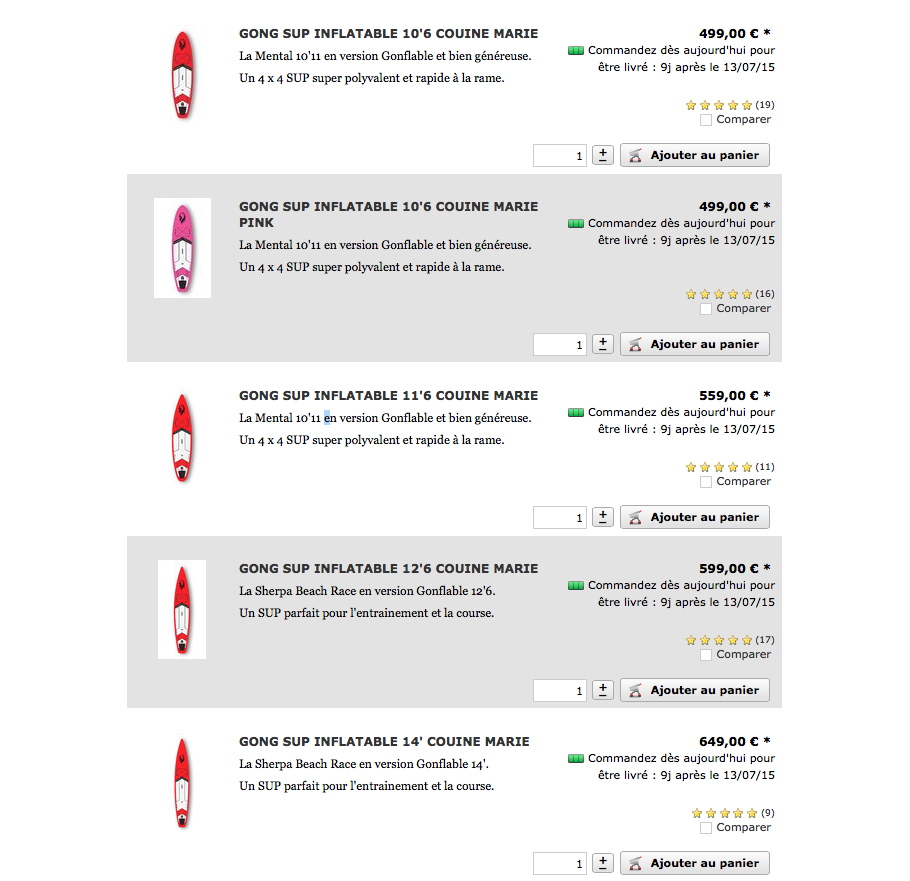Check Comparer for the 10'6 Couine Marie board
Viewport: 910px width, 881px height.
706,120
